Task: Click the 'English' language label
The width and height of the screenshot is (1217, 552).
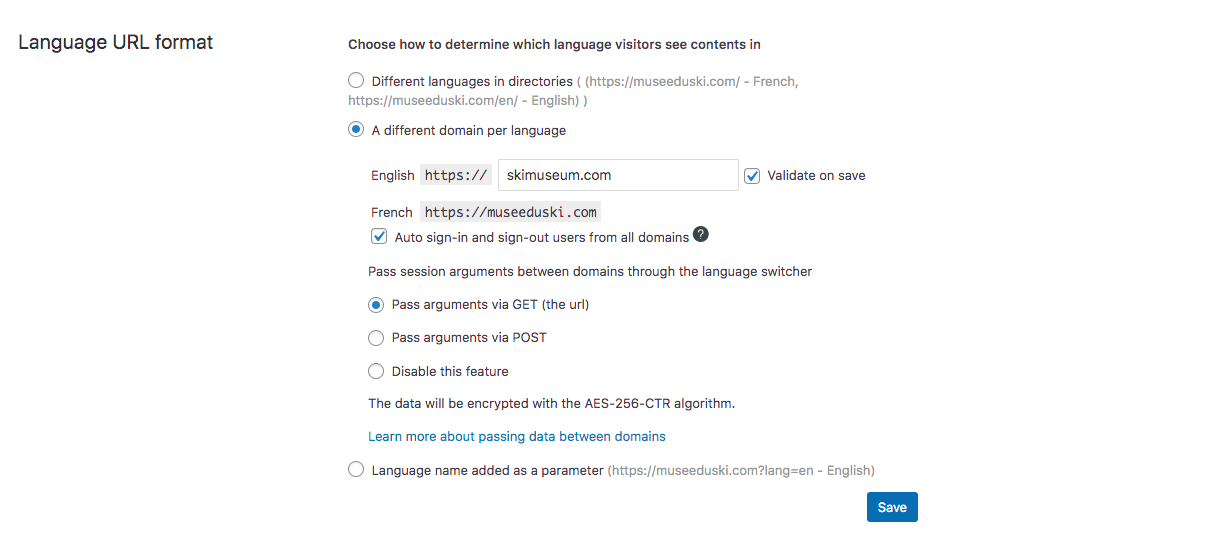Action: [392, 175]
